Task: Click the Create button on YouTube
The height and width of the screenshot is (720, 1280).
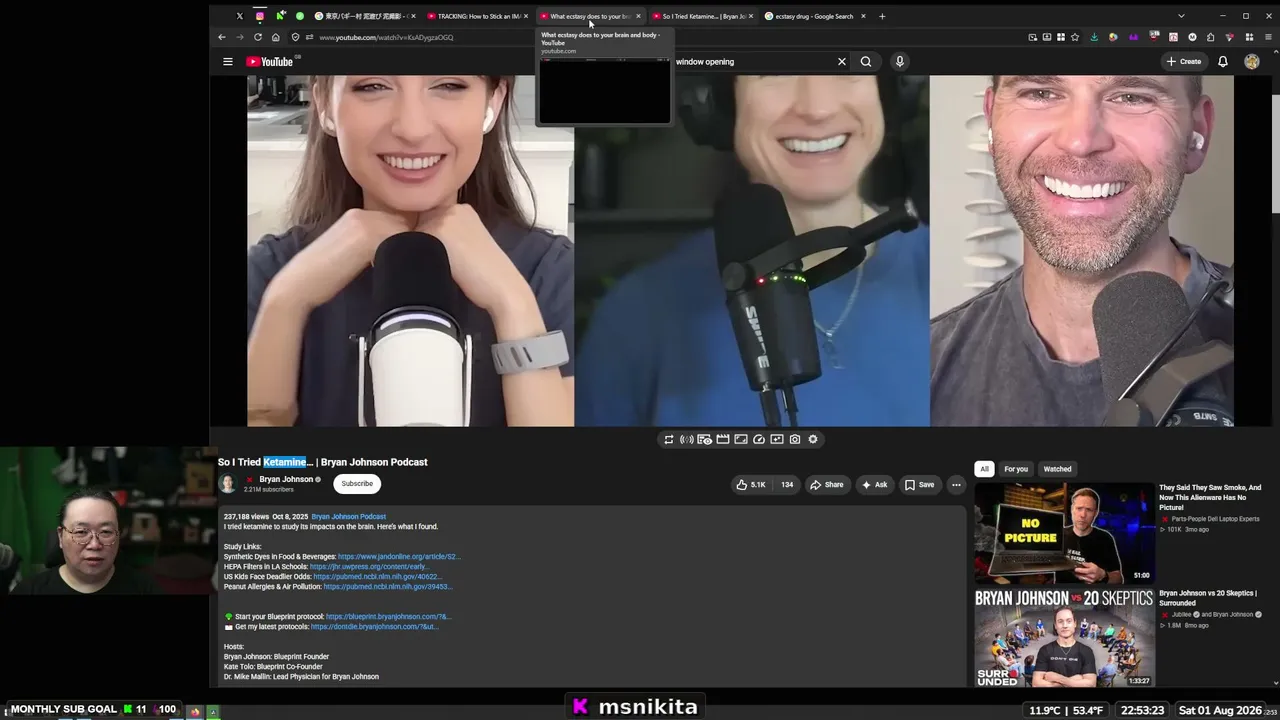Action: 1184,62
